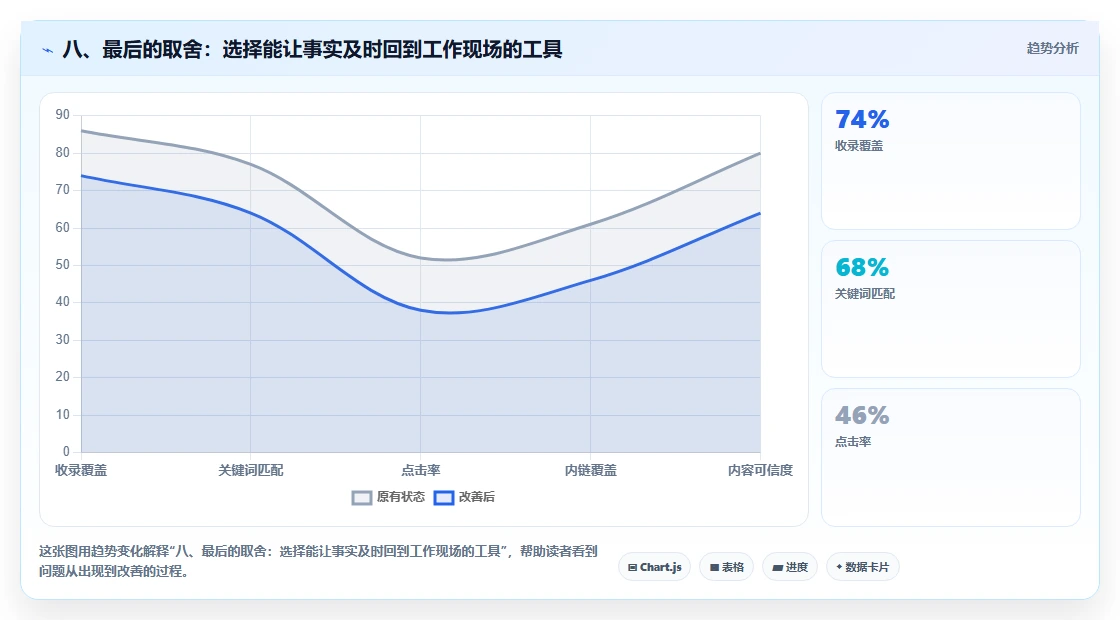Click the 68% value text
This screenshot has height=620, width=1120.
tap(862, 267)
